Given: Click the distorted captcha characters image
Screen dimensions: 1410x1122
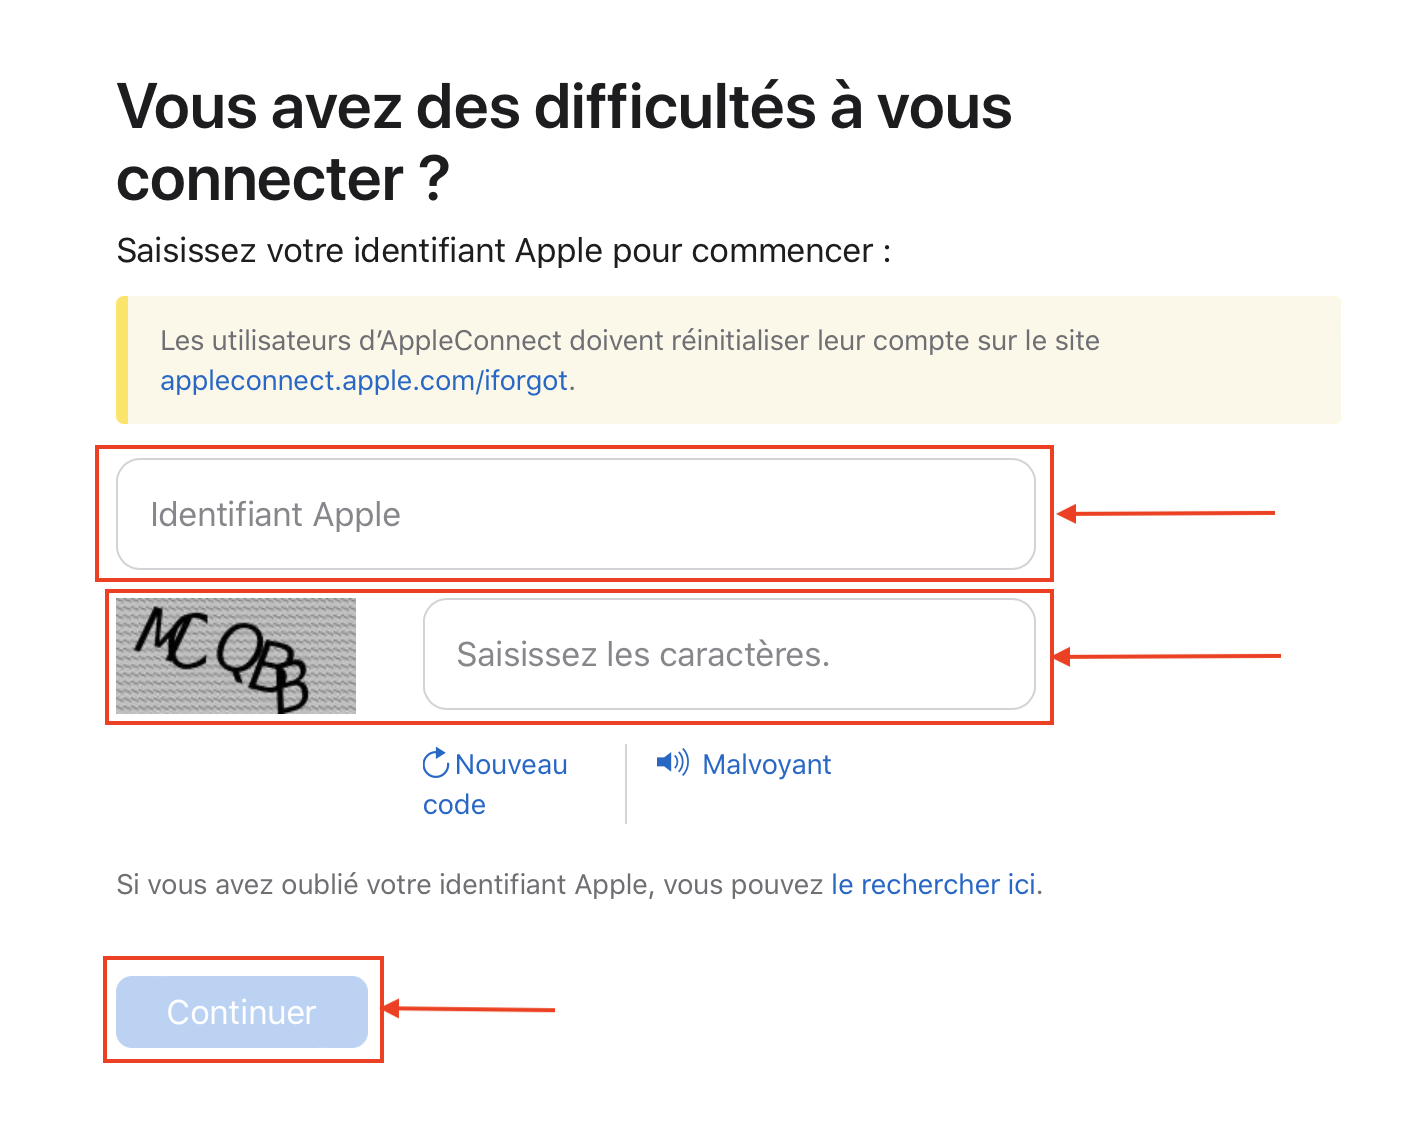Looking at the screenshot, I should coord(235,655).
